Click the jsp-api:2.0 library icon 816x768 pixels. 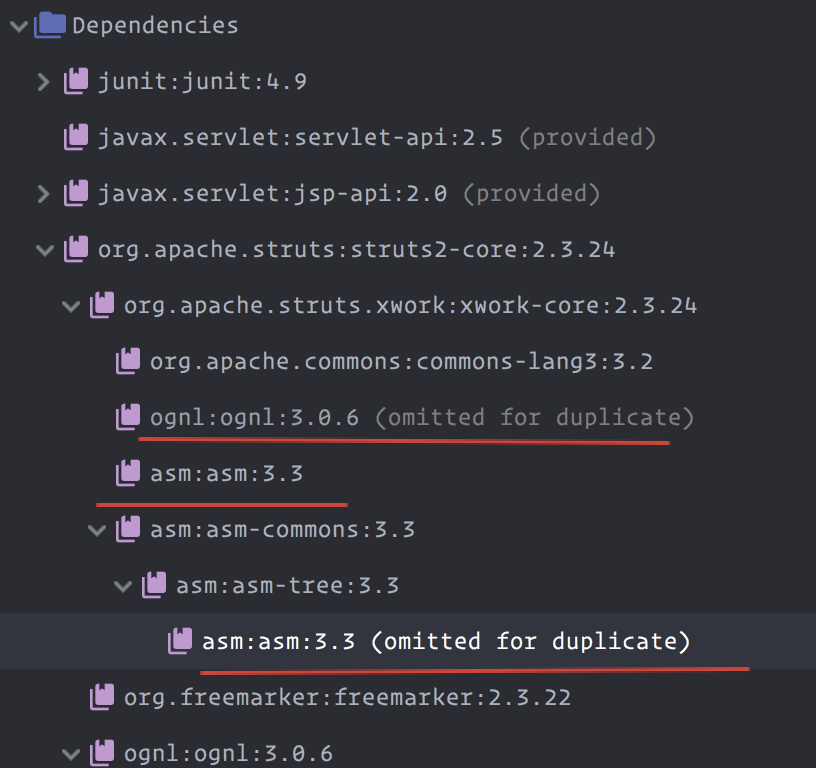tap(76, 193)
